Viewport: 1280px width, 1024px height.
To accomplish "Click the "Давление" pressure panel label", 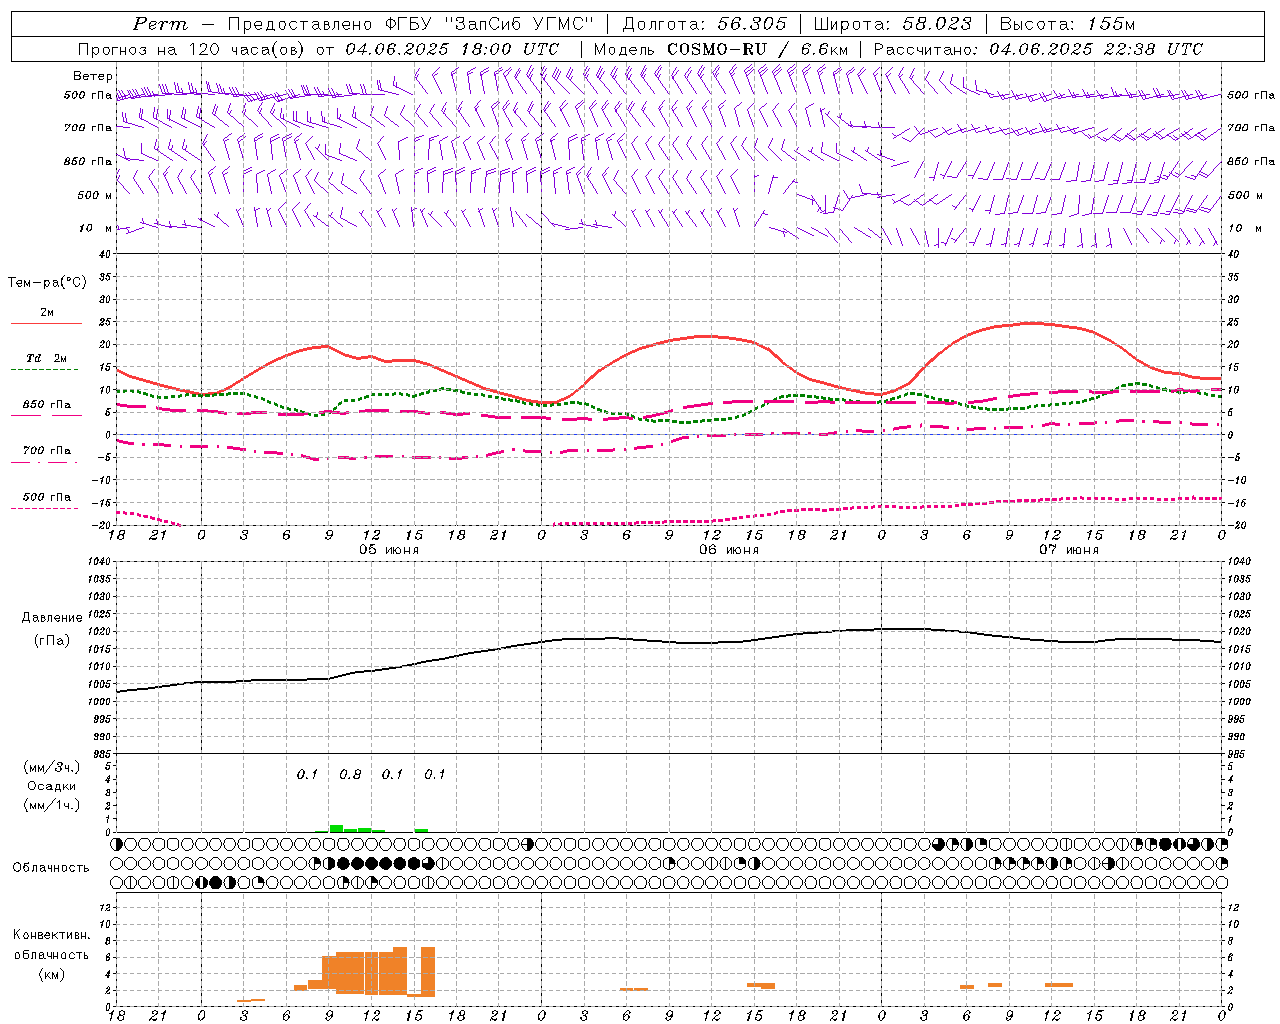I will (x=52, y=618).
